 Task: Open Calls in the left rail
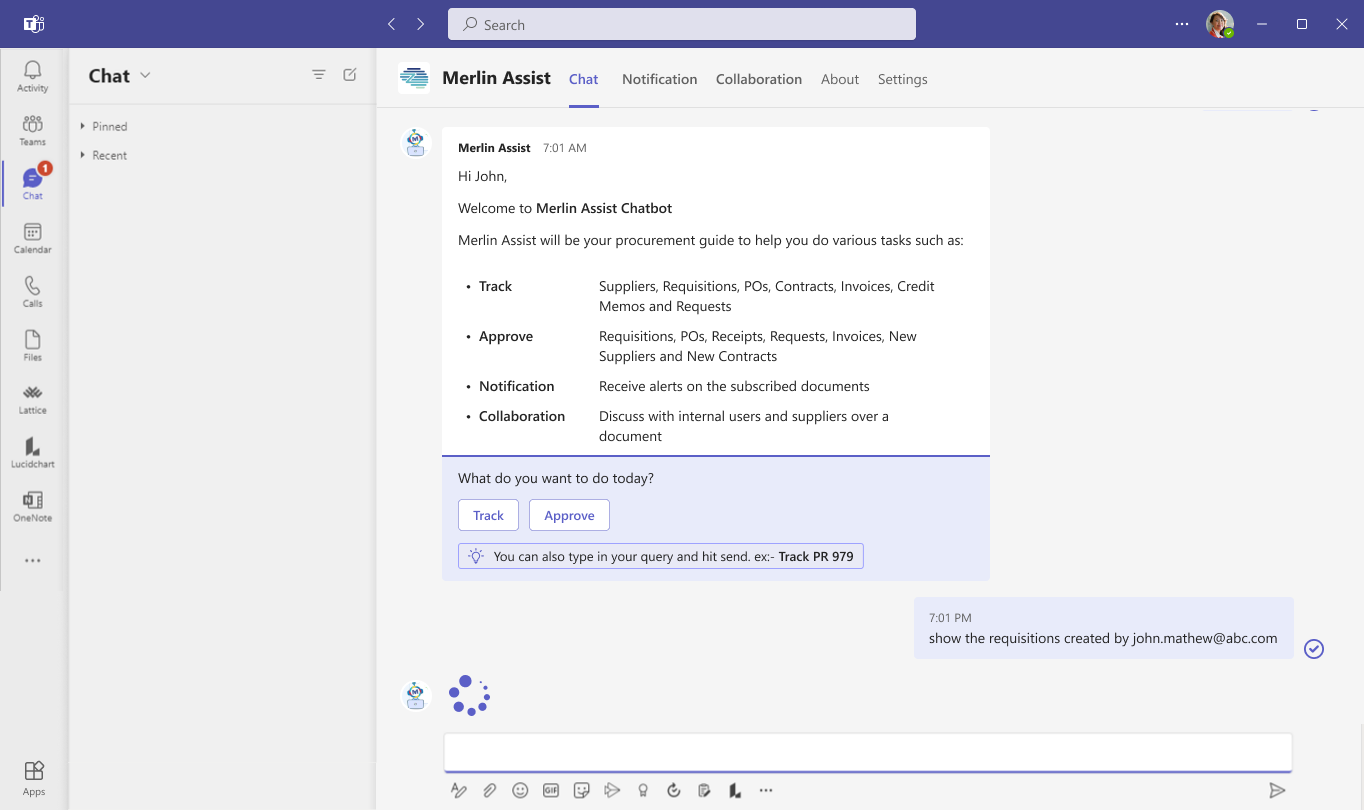[33, 292]
